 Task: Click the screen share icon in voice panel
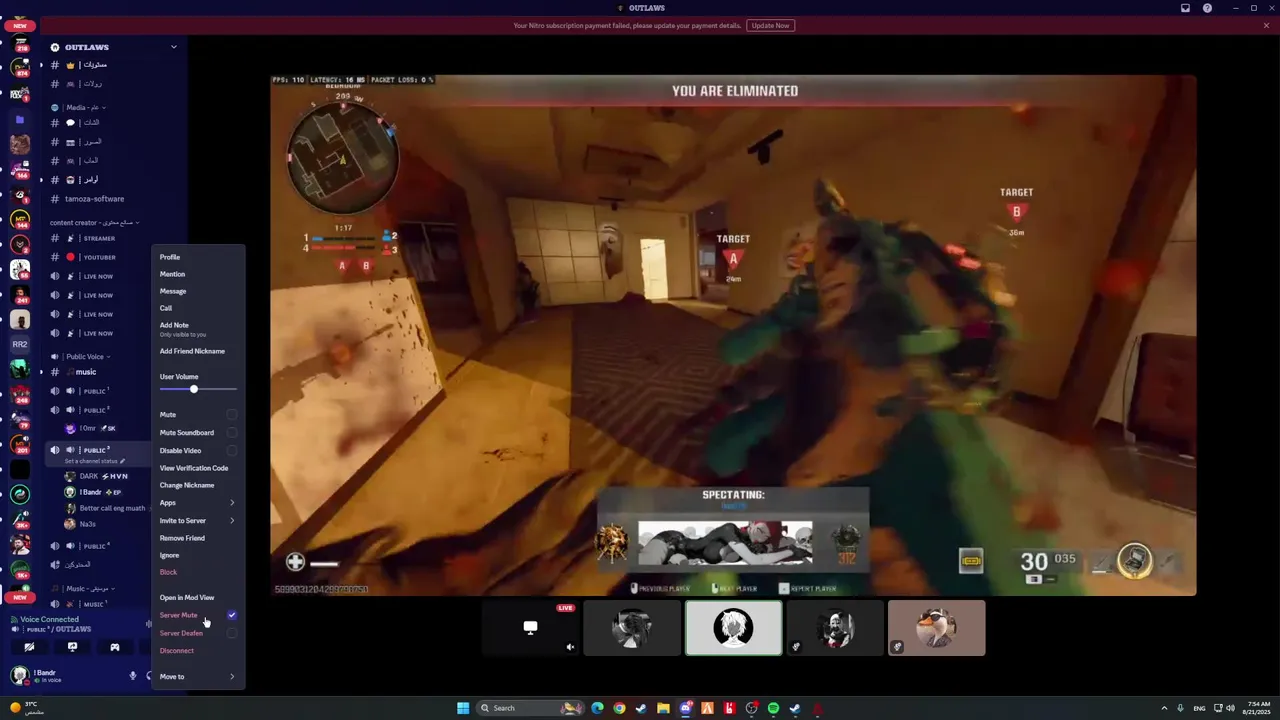[x=72, y=647]
